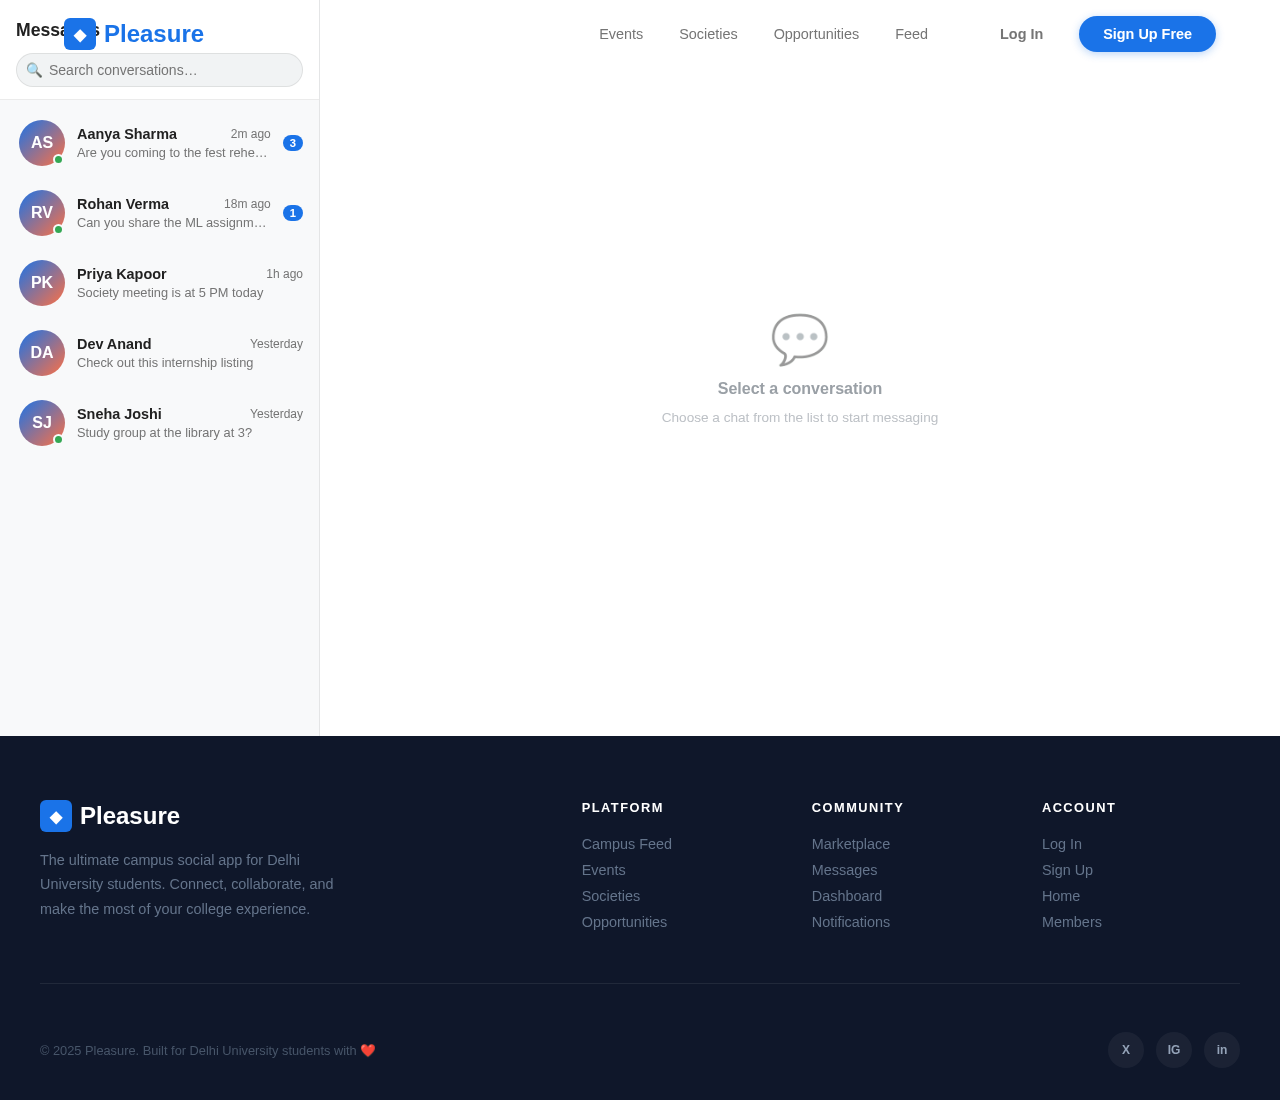This screenshot has width=1280, height=1100.
Task: Click the '2m ago' timestamp
Action: pyautogui.click(x=251, y=134)
